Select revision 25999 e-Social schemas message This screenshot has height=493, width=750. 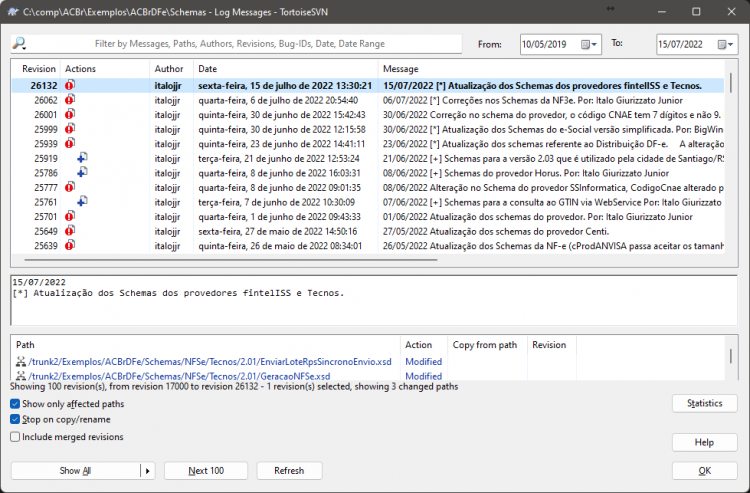[x=553, y=130]
